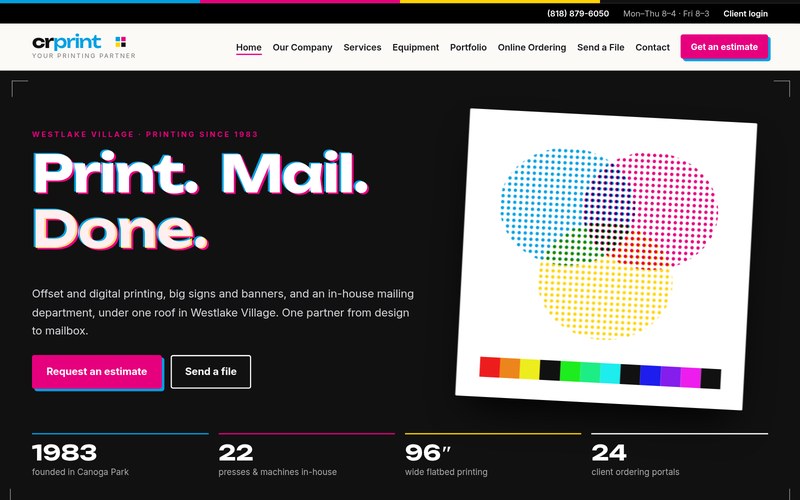Click the orange swatch in color bar
800x500 pixels.
510,368
